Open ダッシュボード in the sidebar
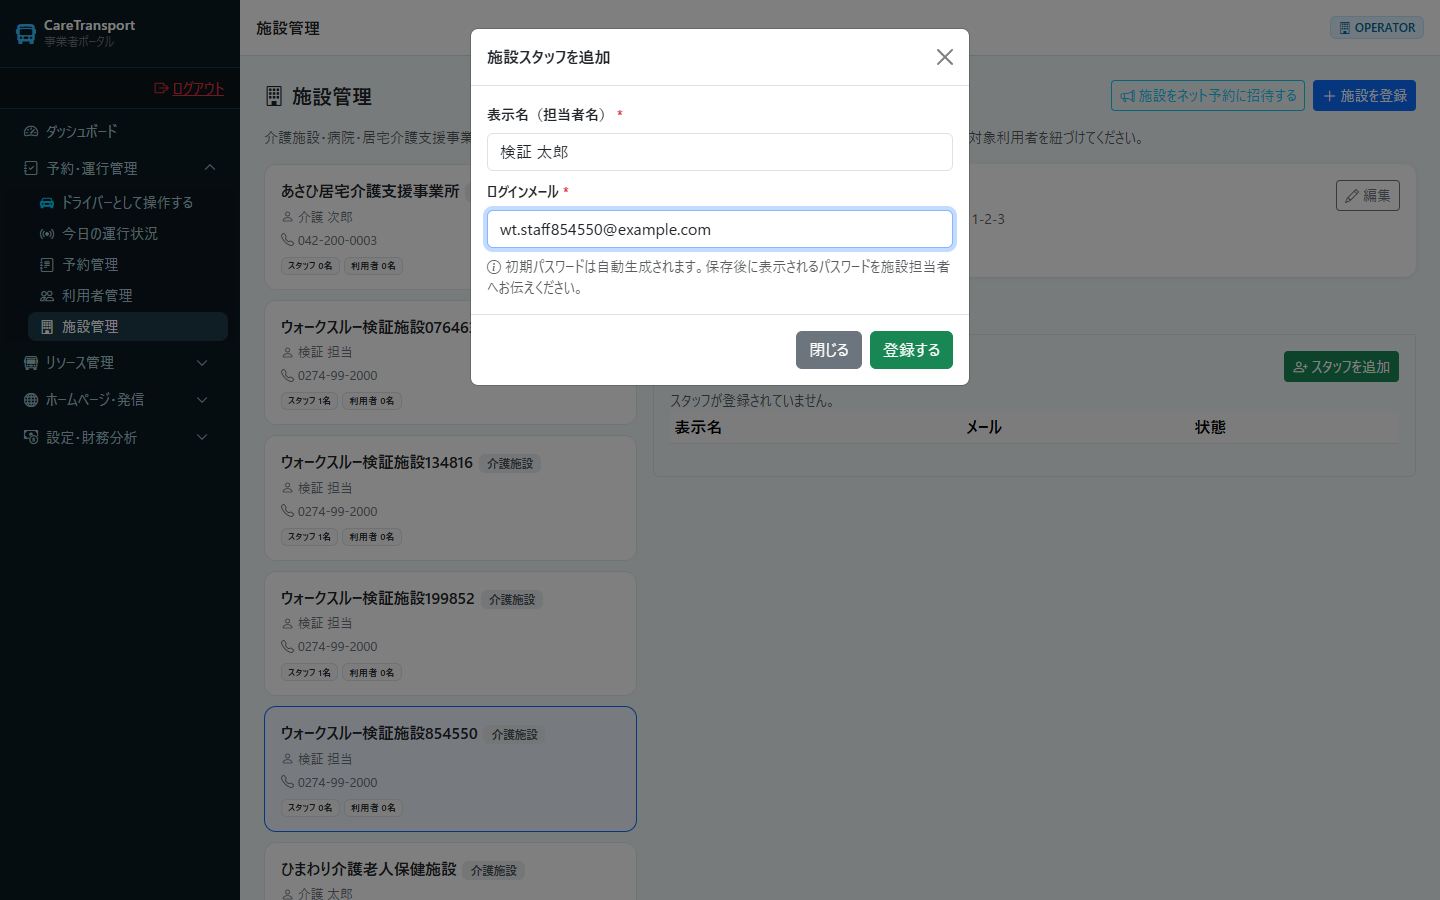1440x900 pixels. 120,131
